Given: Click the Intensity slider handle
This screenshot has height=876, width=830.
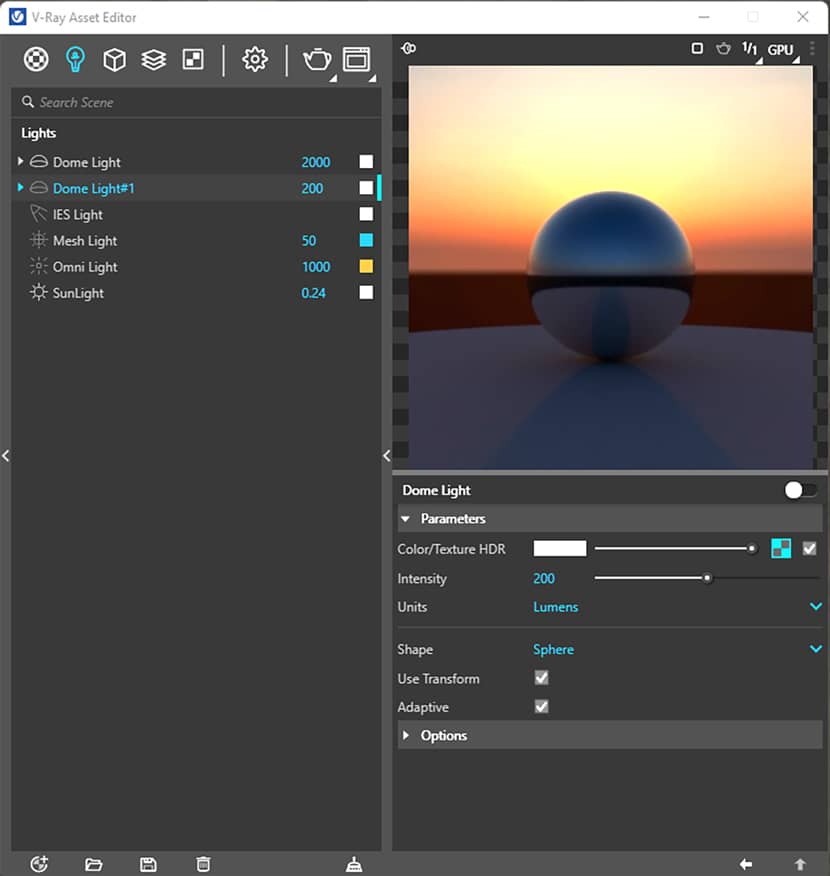Looking at the screenshot, I should click(x=707, y=578).
